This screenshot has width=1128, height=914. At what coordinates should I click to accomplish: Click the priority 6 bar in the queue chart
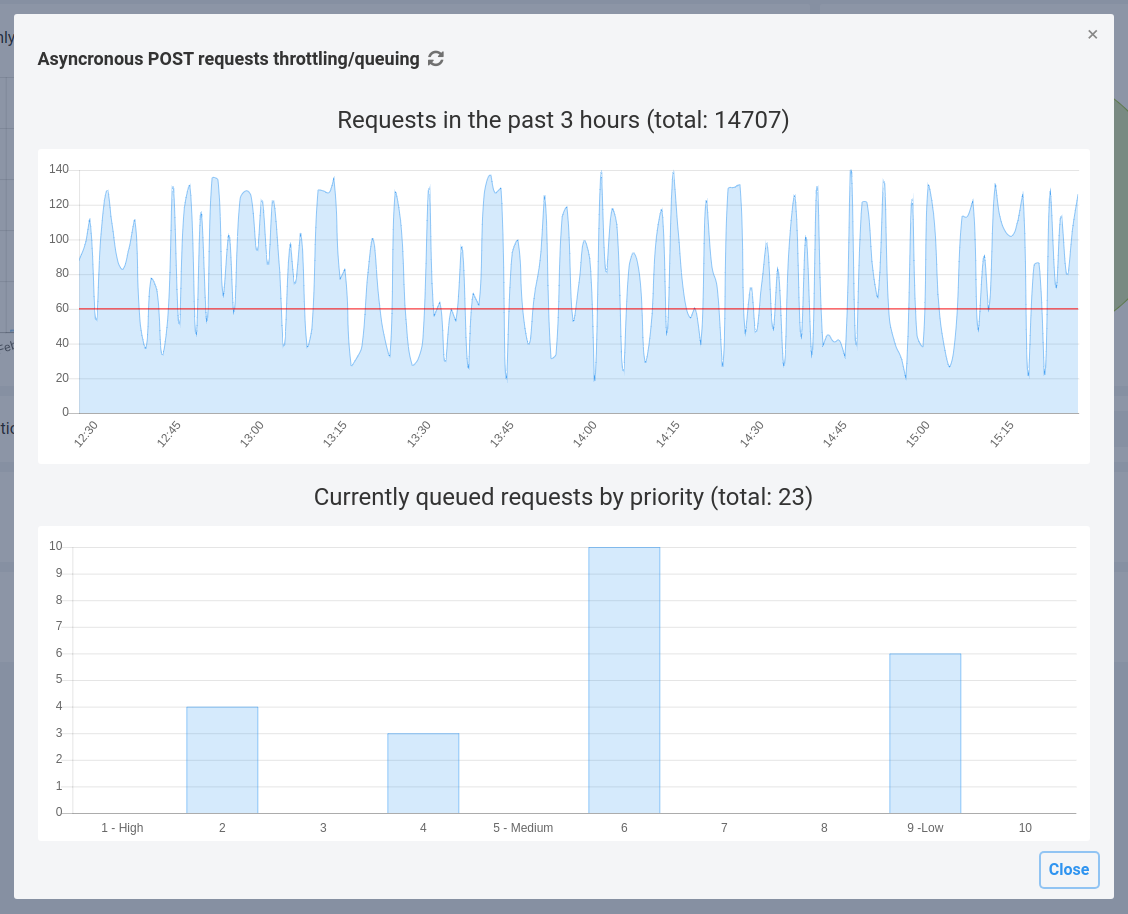click(624, 680)
